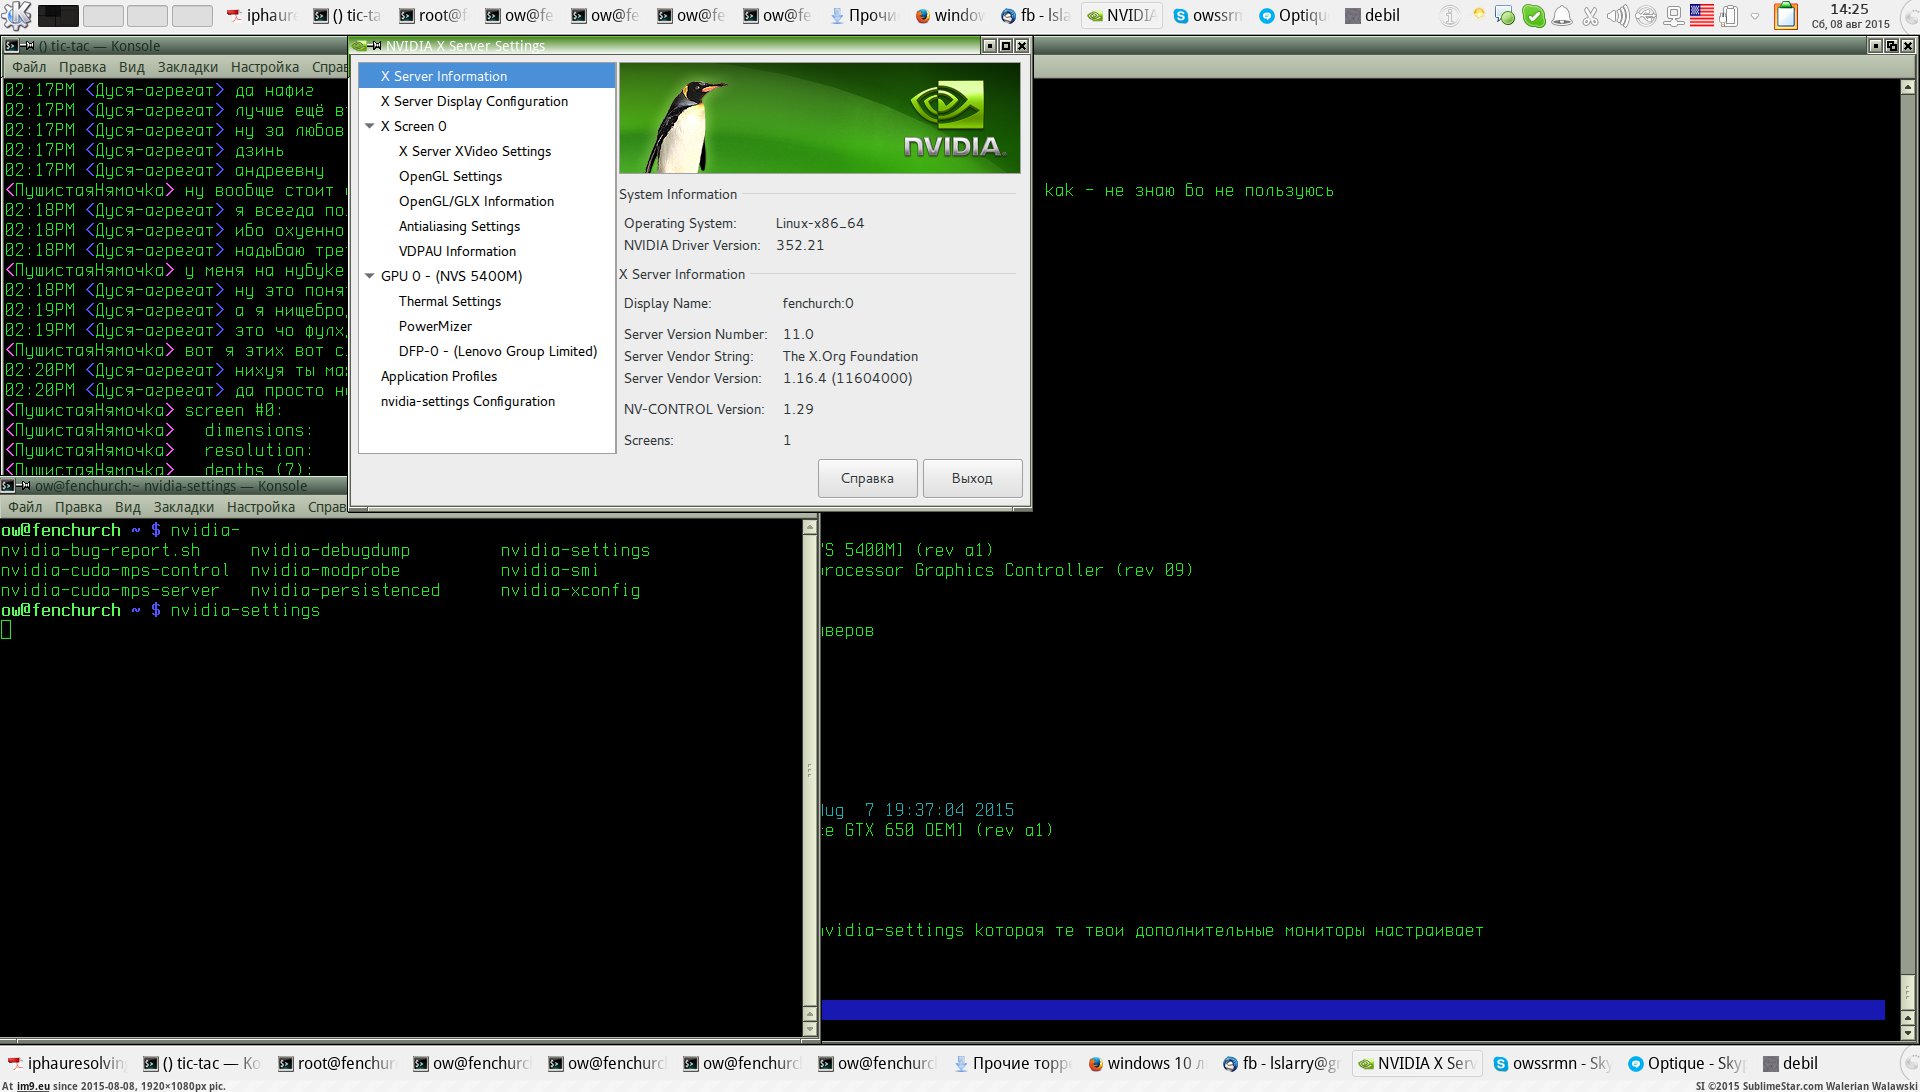This screenshot has height=1092, width=1920.
Task: Collapse the X Screen 0 tree node
Action: tap(370, 126)
